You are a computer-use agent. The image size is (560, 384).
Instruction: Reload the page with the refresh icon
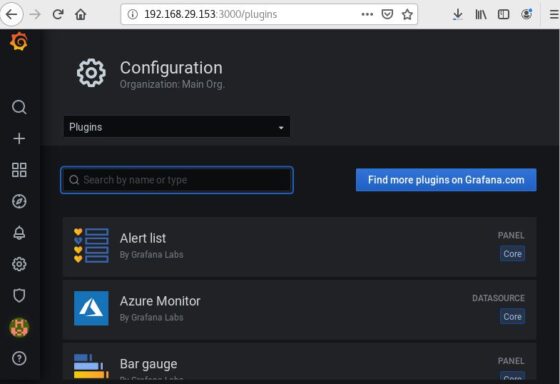pos(58,14)
